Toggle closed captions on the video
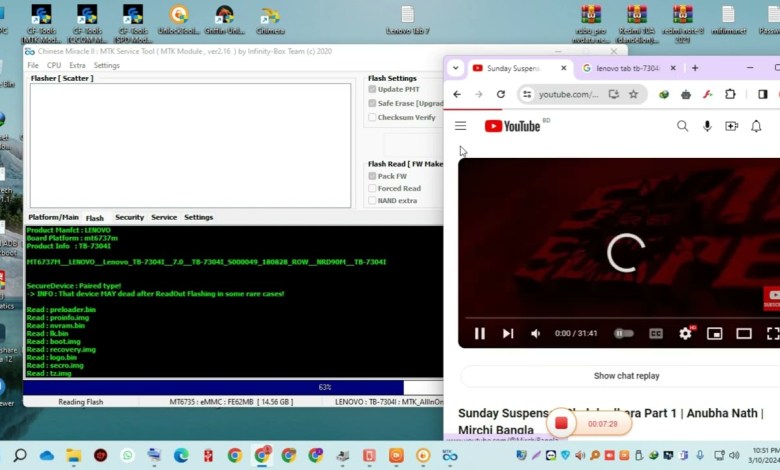The height and width of the screenshot is (470, 780). tap(656, 334)
